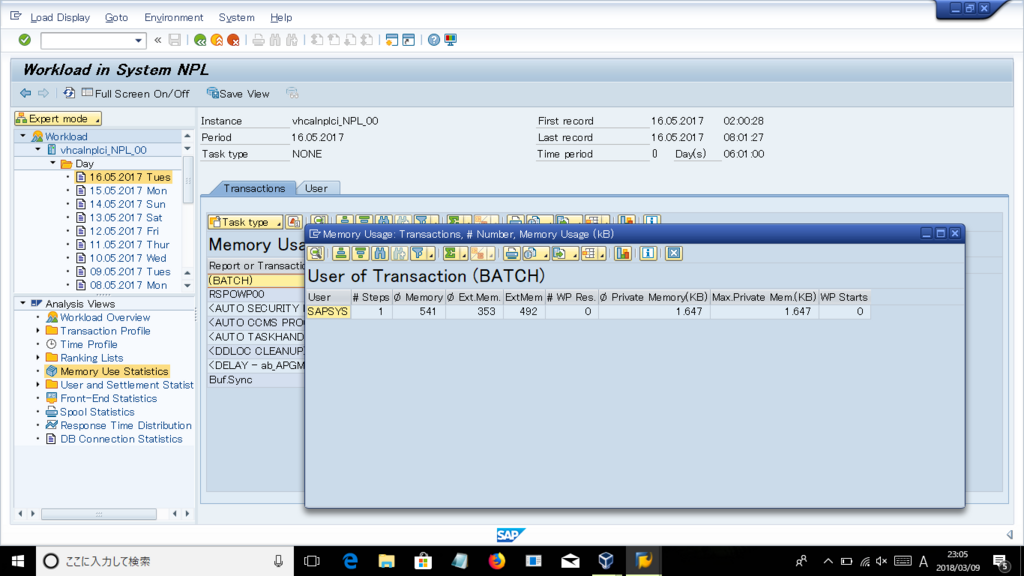Select the RSPOWP00 row in transactions list

click(x=256, y=294)
